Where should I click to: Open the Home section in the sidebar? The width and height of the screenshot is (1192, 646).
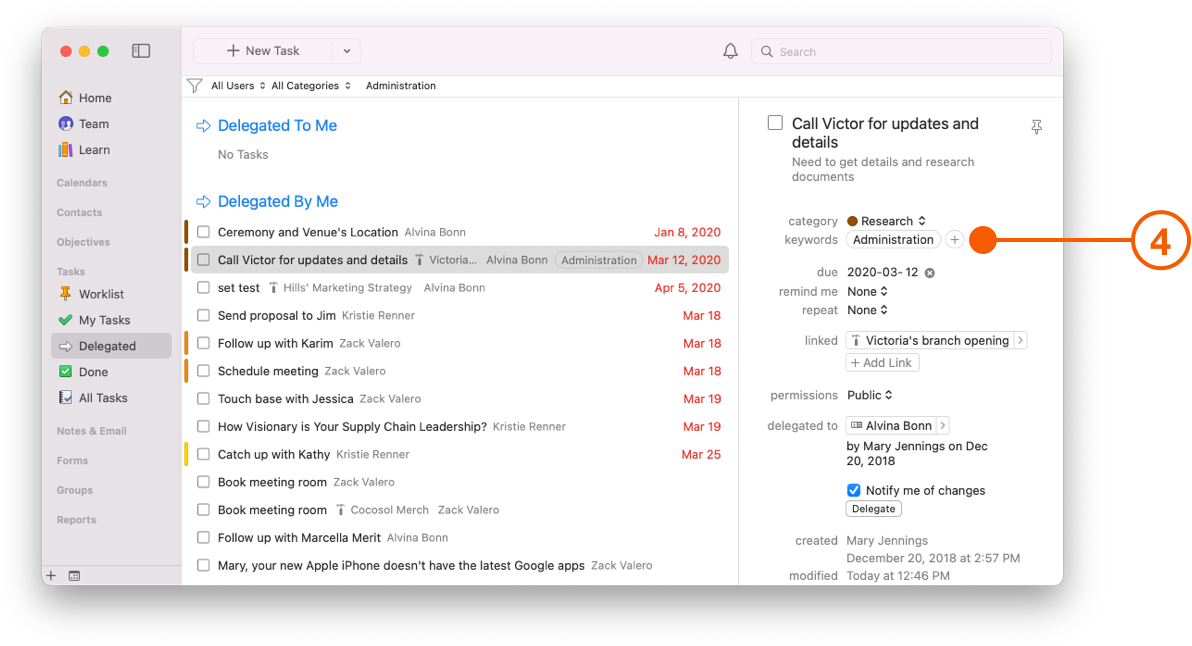(90, 98)
